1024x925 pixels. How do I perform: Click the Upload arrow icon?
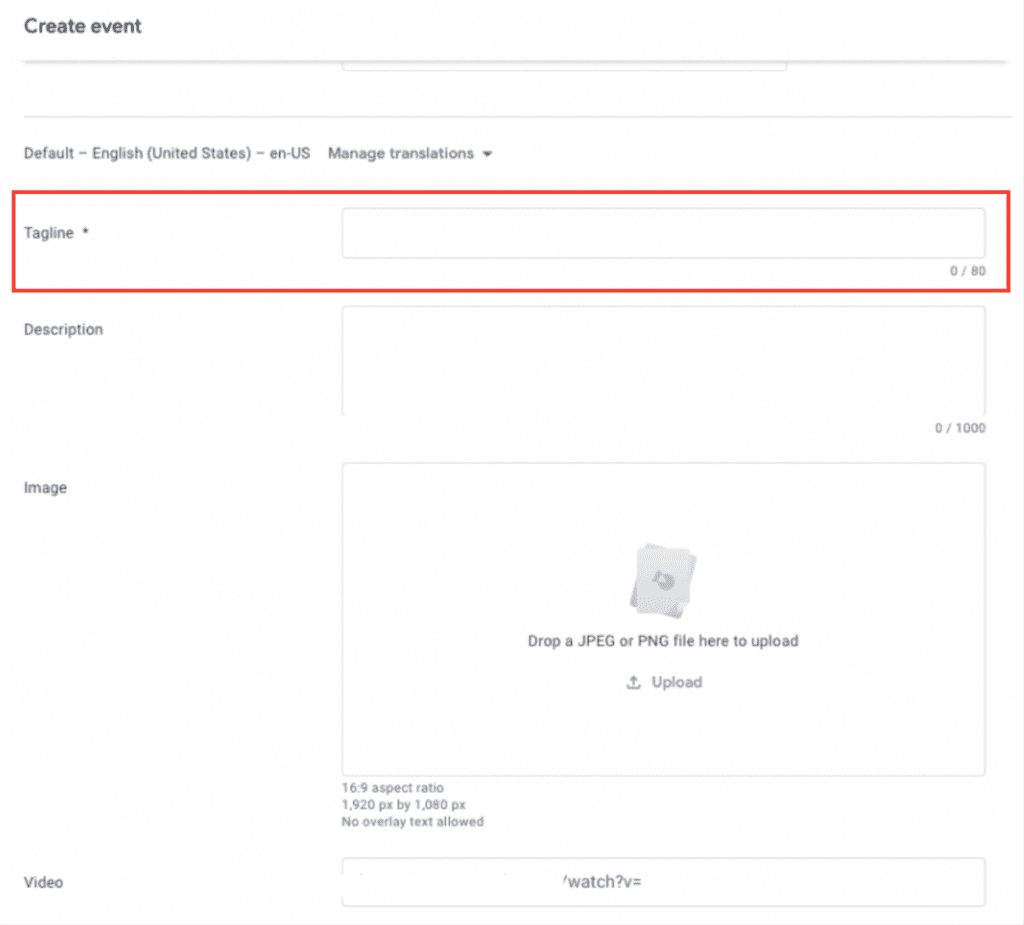pyautogui.click(x=633, y=682)
